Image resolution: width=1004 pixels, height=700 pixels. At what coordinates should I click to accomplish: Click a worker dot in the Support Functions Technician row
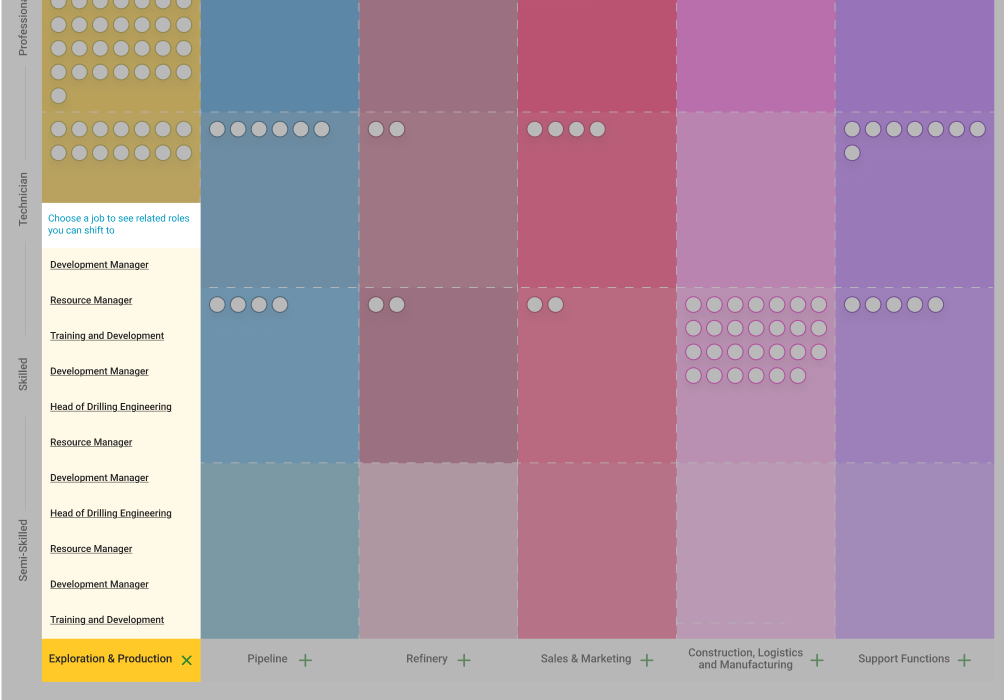point(873,128)
